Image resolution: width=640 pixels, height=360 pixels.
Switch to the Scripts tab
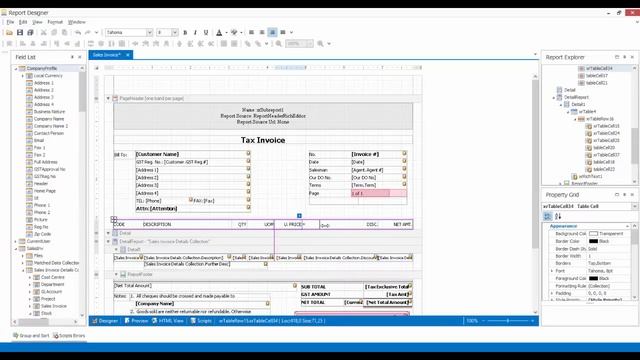(x=201, y=321)
